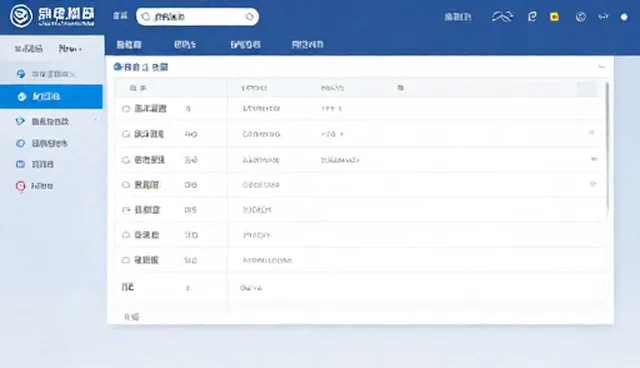This screenshot has width=640, height=368.
Task: Click the grey button in the table header corner
Action: point(587,89)
